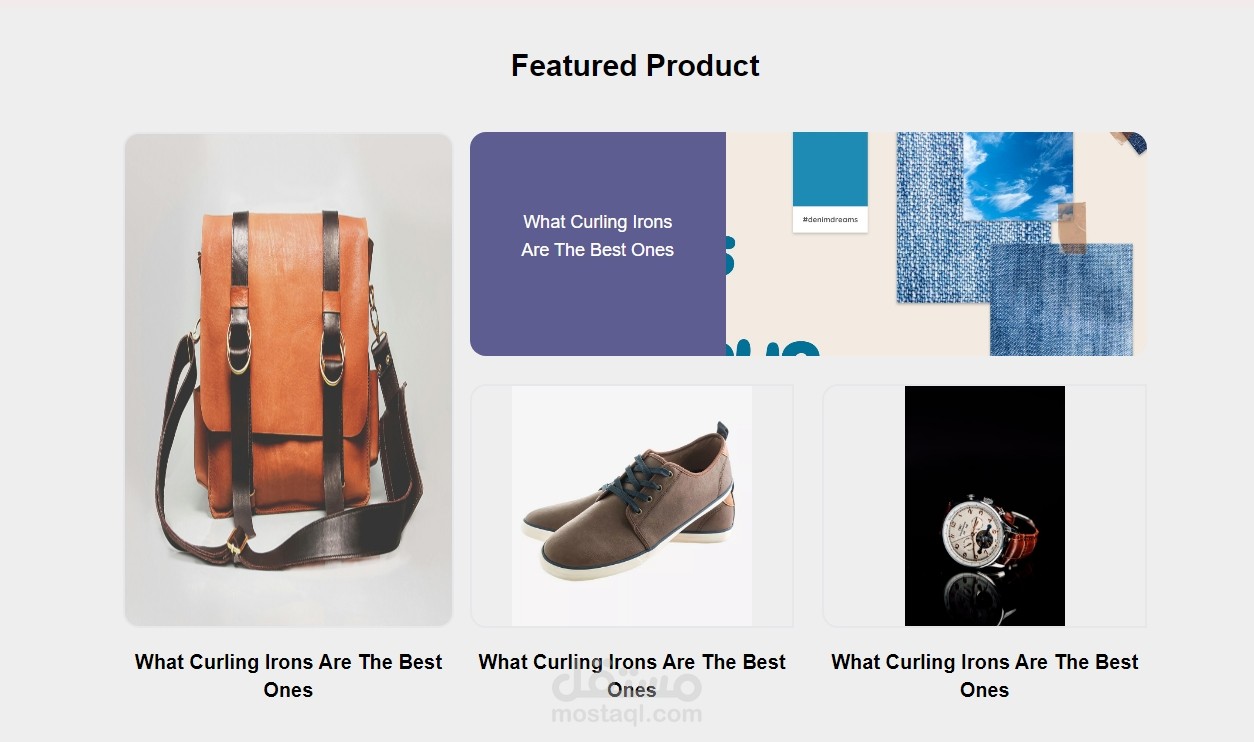1254x742 pixels.
Task: Click the caption under the backpack image
Action: 288,675
